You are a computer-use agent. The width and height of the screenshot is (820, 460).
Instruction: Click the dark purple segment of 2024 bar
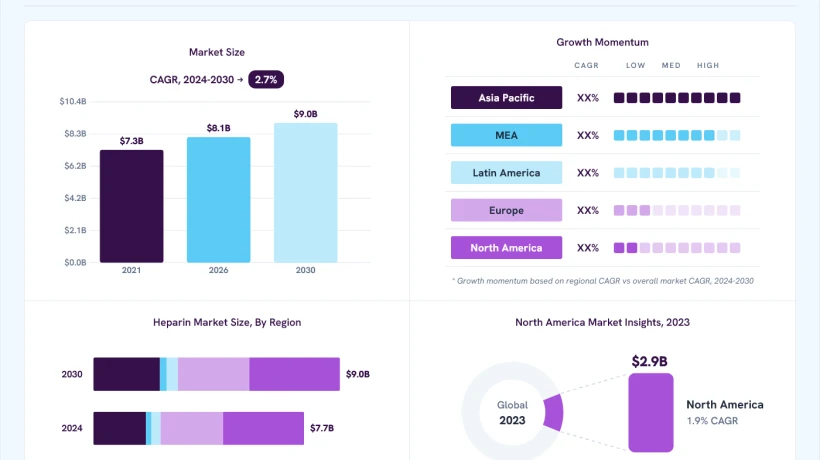[x=120, y=428]
